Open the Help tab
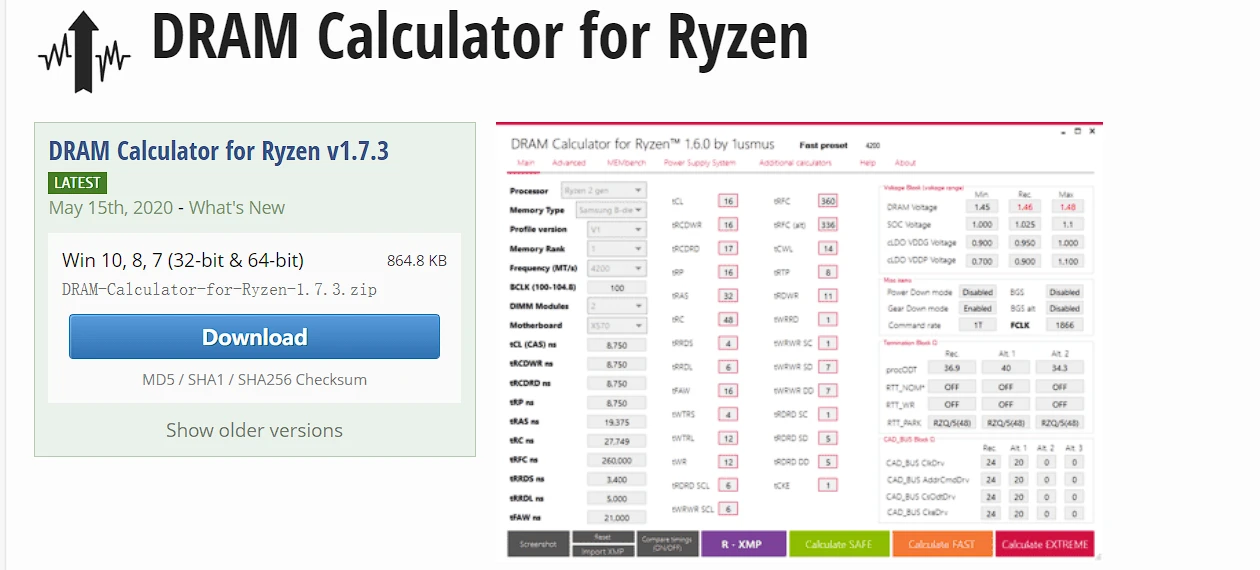The width and height of the screenshot is (1260, 570). click(x=867, y=163)
